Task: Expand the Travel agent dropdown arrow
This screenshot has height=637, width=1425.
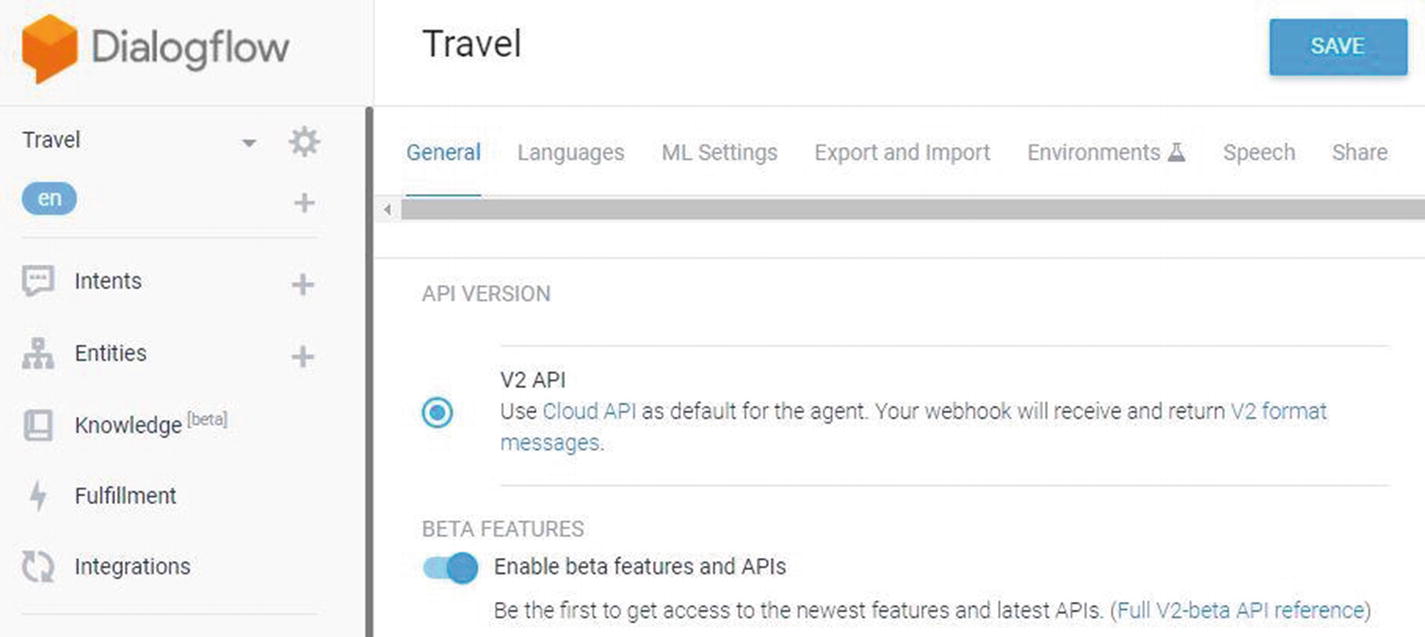Action: click(x=249, y=143)
